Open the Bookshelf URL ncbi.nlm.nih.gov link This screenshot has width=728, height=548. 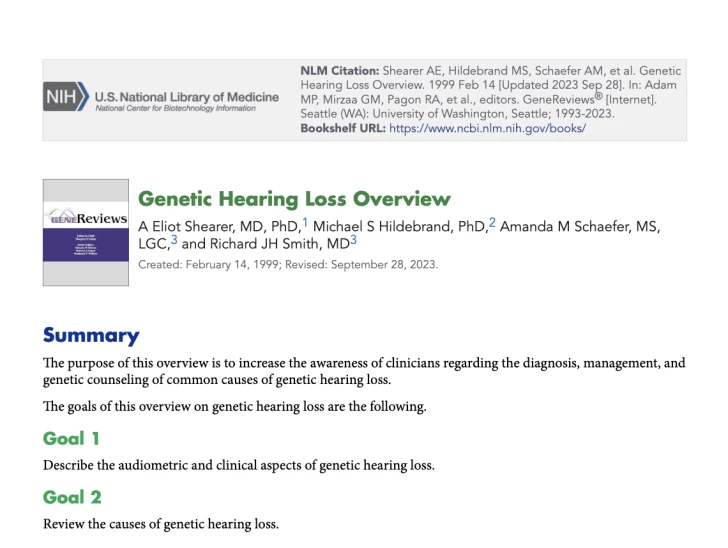(x=487, y=128)
